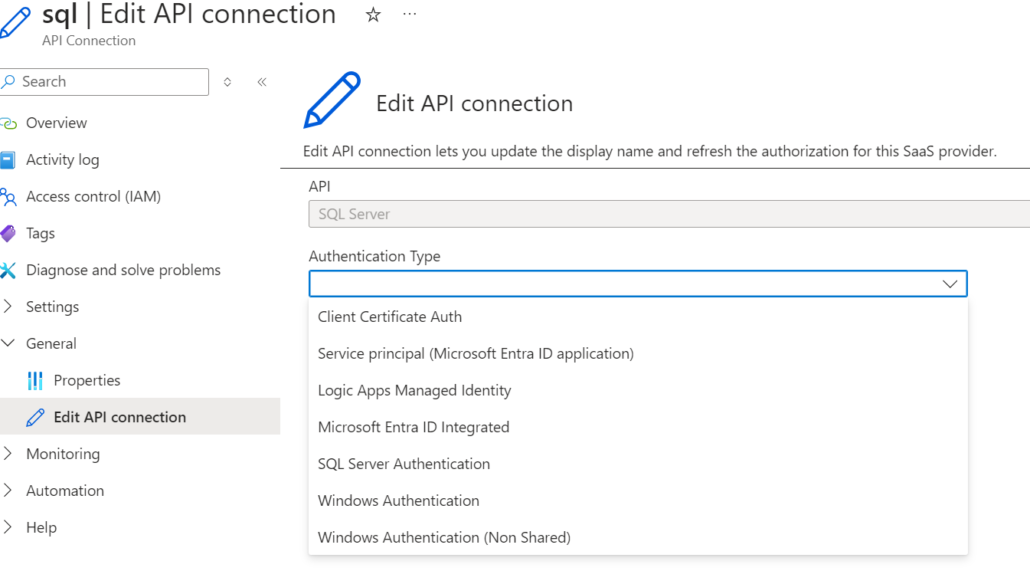
Task: Click the Properties bars icon
Action: [x=35, y=380]
